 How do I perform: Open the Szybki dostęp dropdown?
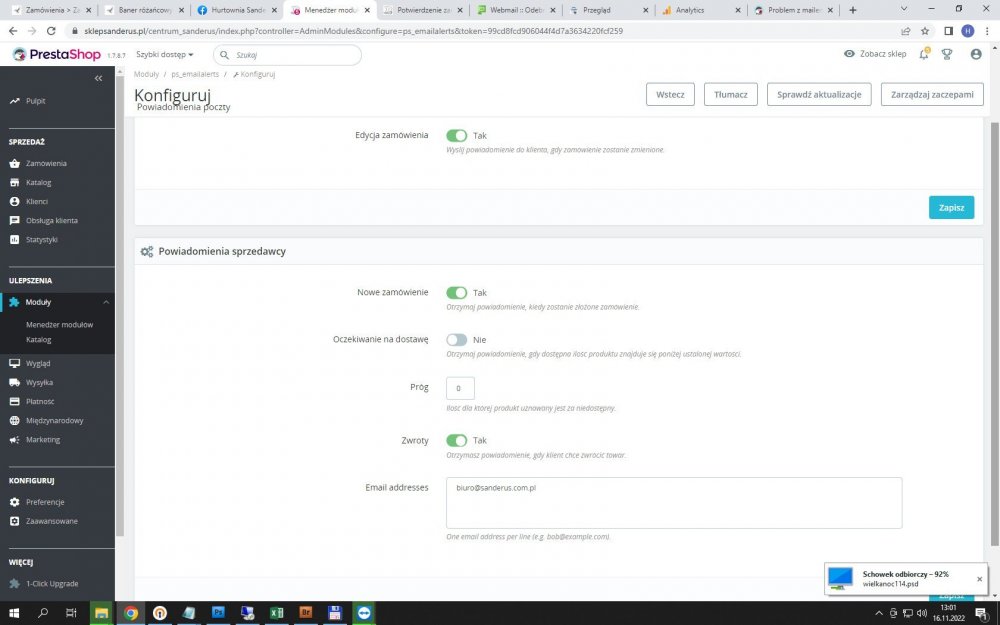165,55
